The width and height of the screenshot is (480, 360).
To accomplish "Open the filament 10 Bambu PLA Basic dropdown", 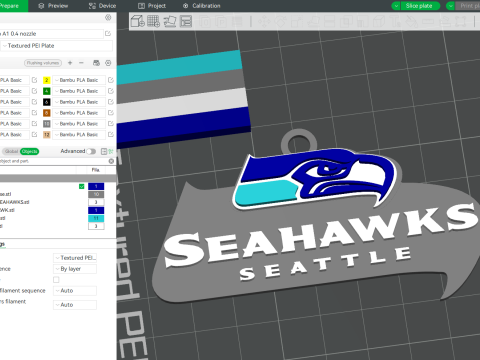I will pos(79,124).
